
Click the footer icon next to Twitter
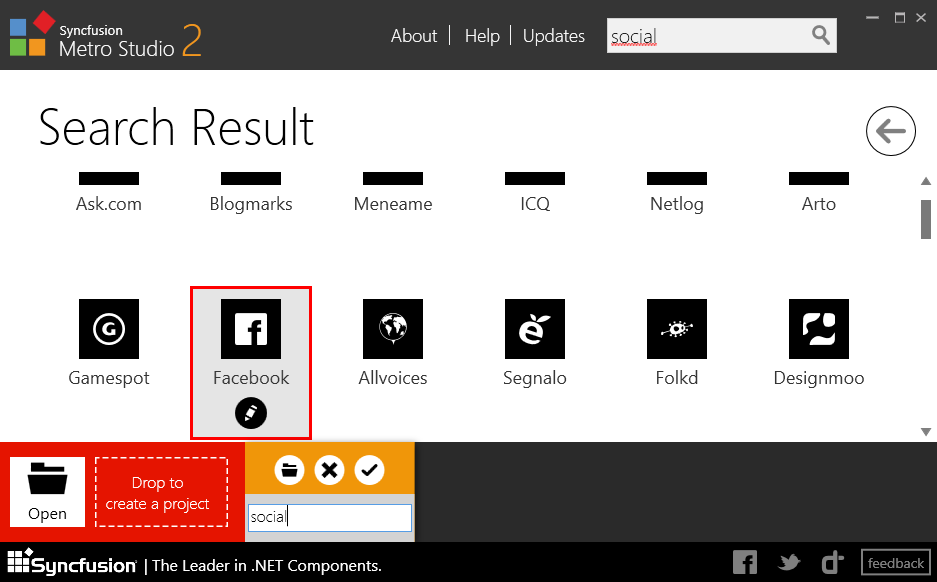(832, 562)
